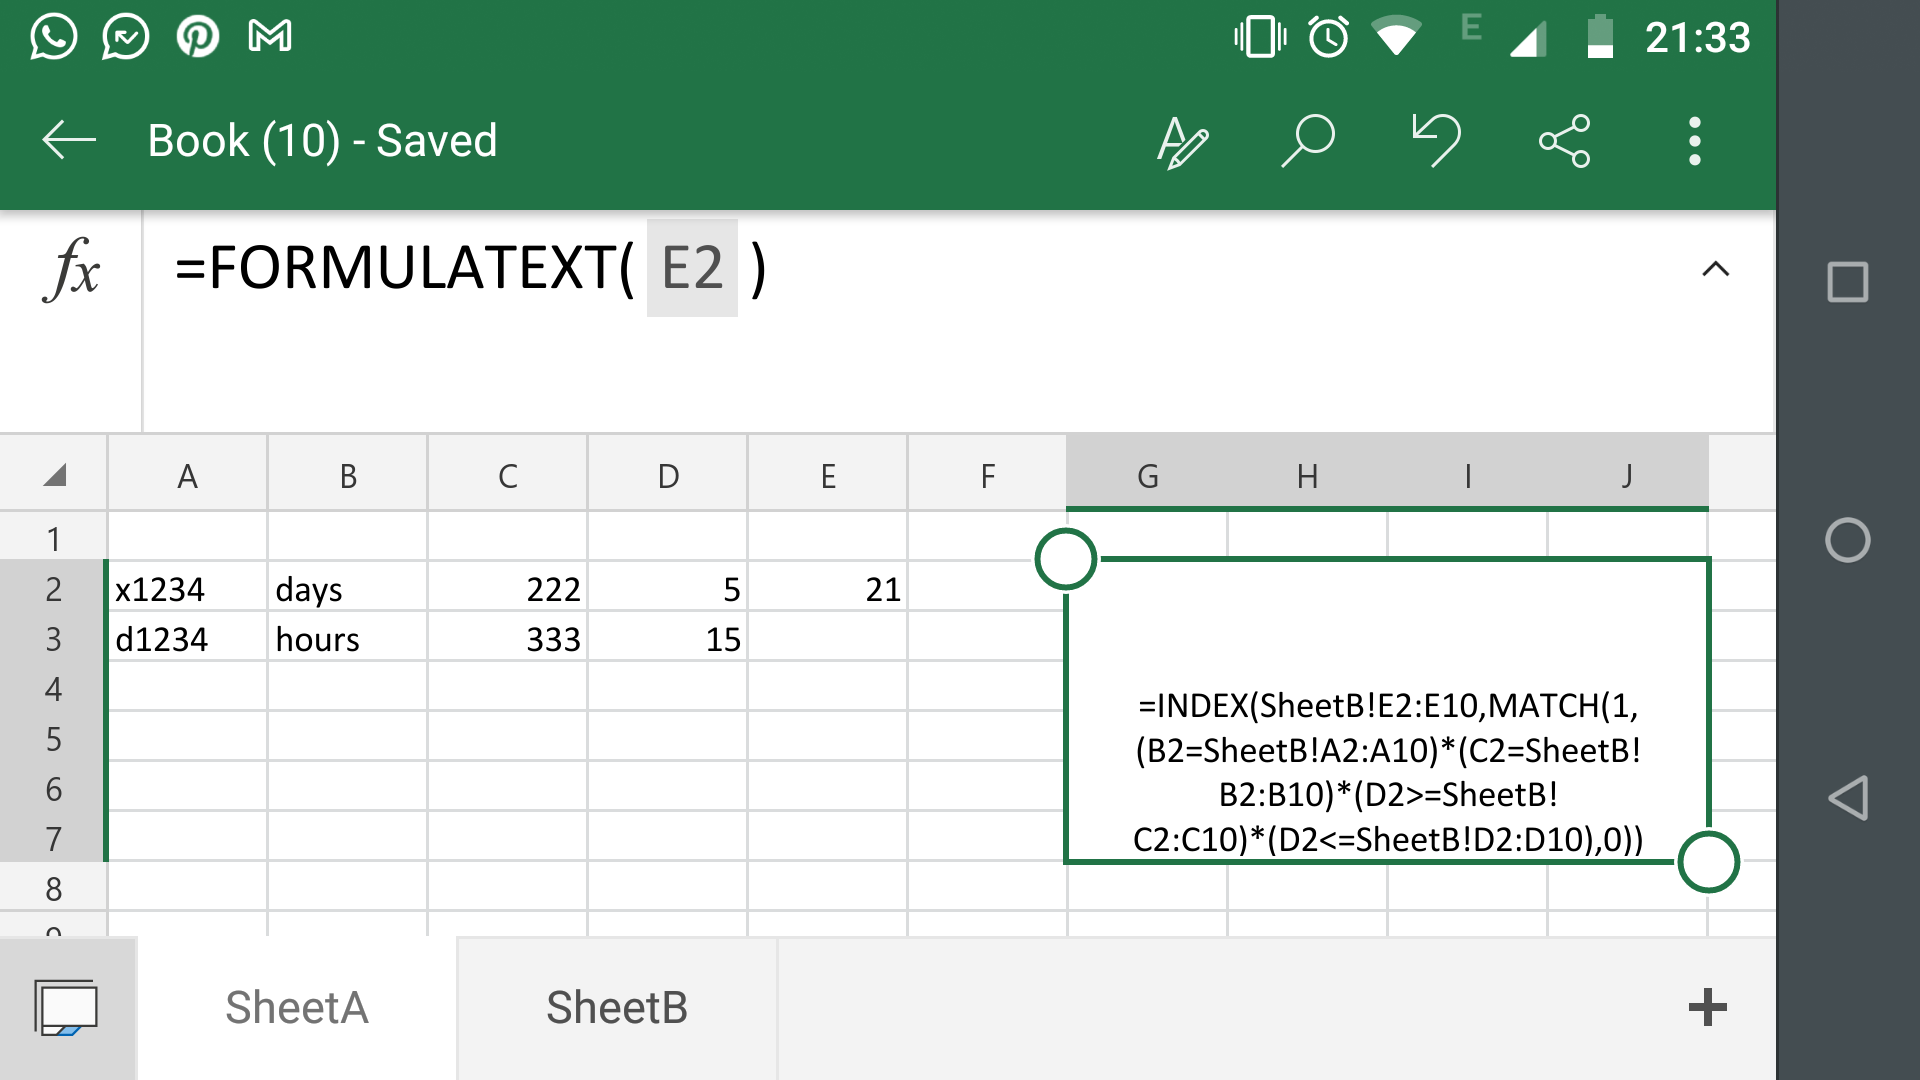Switch to the SheetB tab
The width and height of the screenshot is (1920, 1080).
[x=616, y=1007]
